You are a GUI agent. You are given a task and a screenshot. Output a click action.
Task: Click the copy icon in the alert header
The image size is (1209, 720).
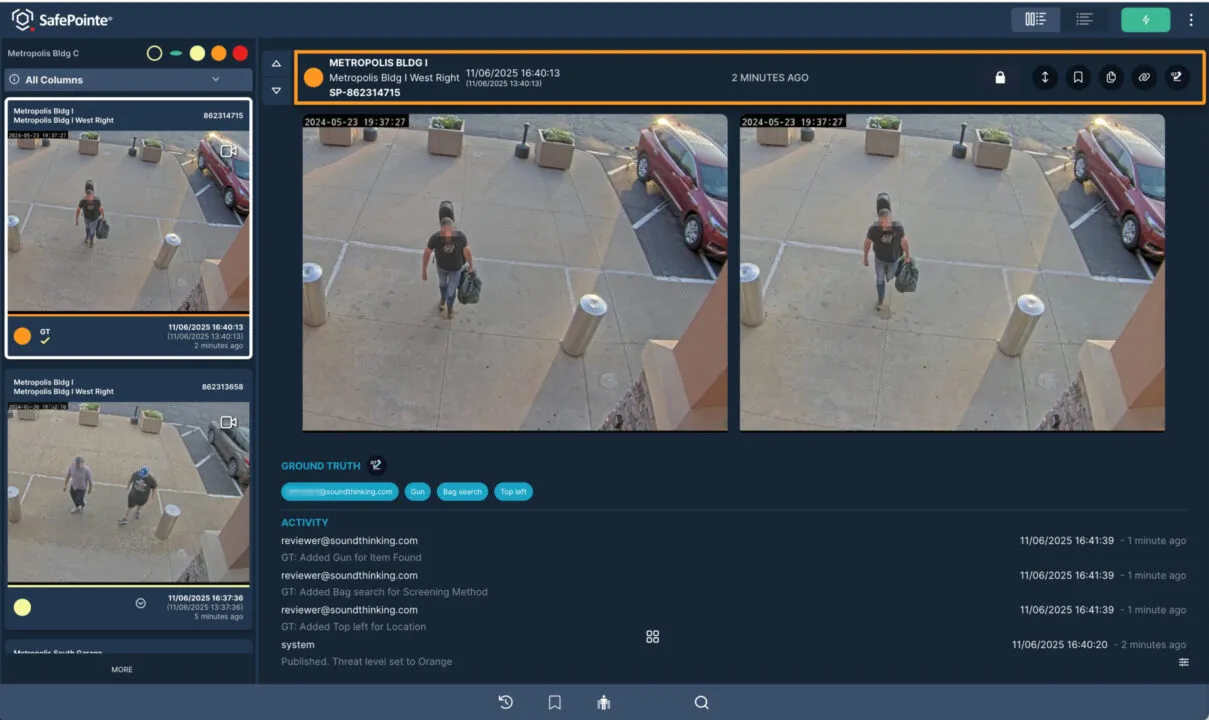click(x=1111, y=77)
